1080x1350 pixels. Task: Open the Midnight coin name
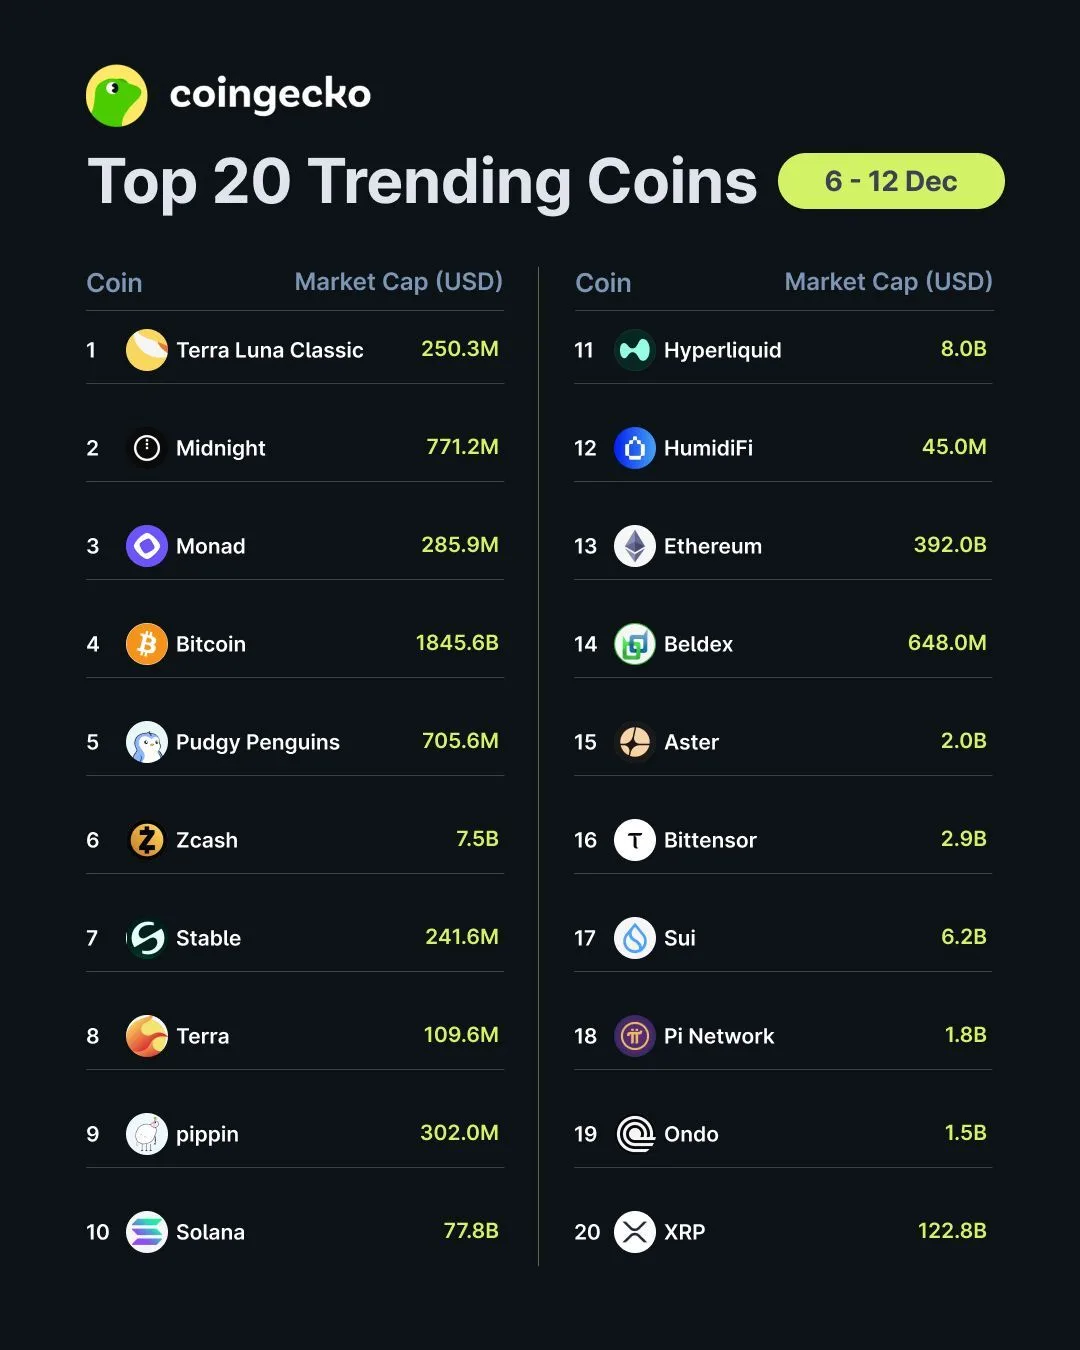[221, 448]
